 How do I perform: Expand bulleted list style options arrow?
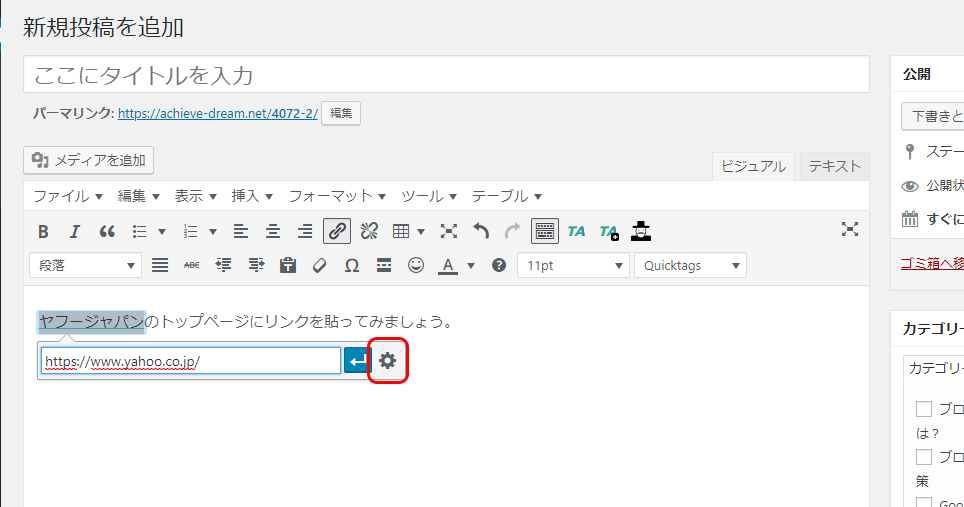(162, 232)
